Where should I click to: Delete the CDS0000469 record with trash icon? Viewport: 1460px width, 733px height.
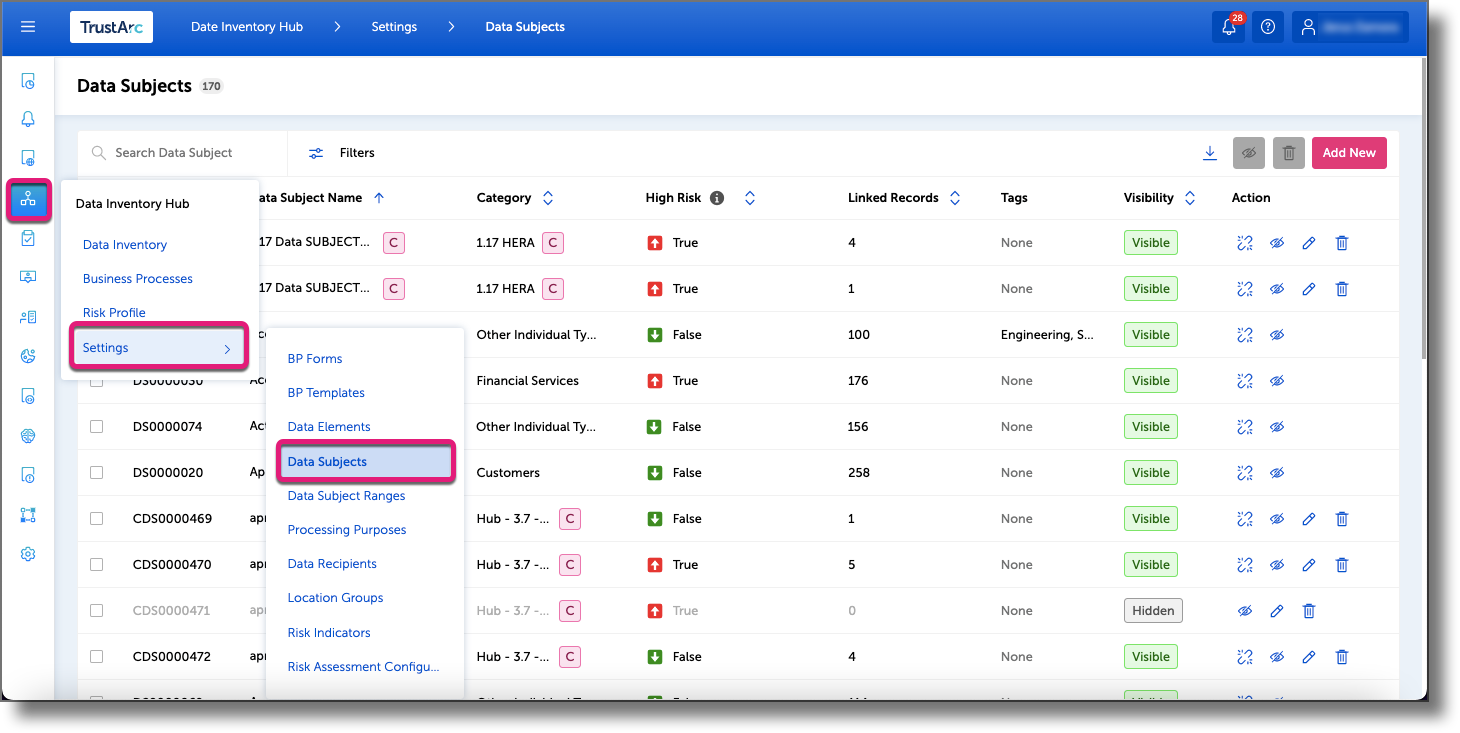point(1341,518)
